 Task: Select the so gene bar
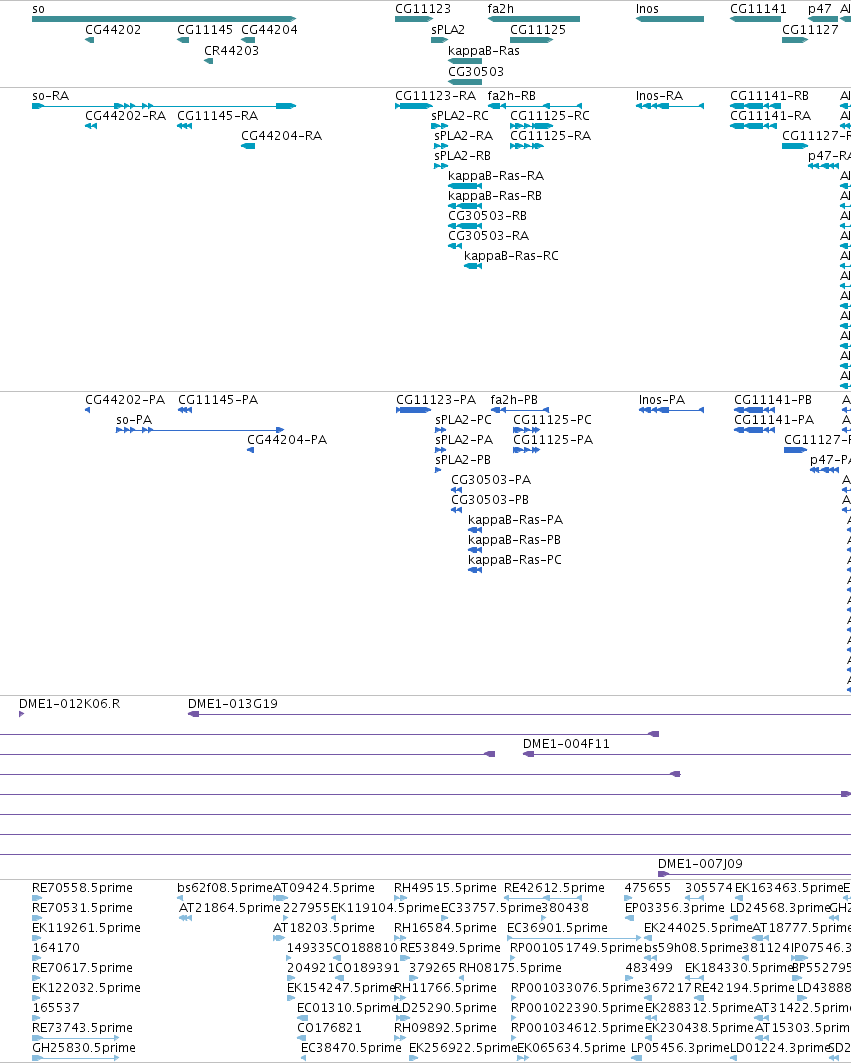164,19
